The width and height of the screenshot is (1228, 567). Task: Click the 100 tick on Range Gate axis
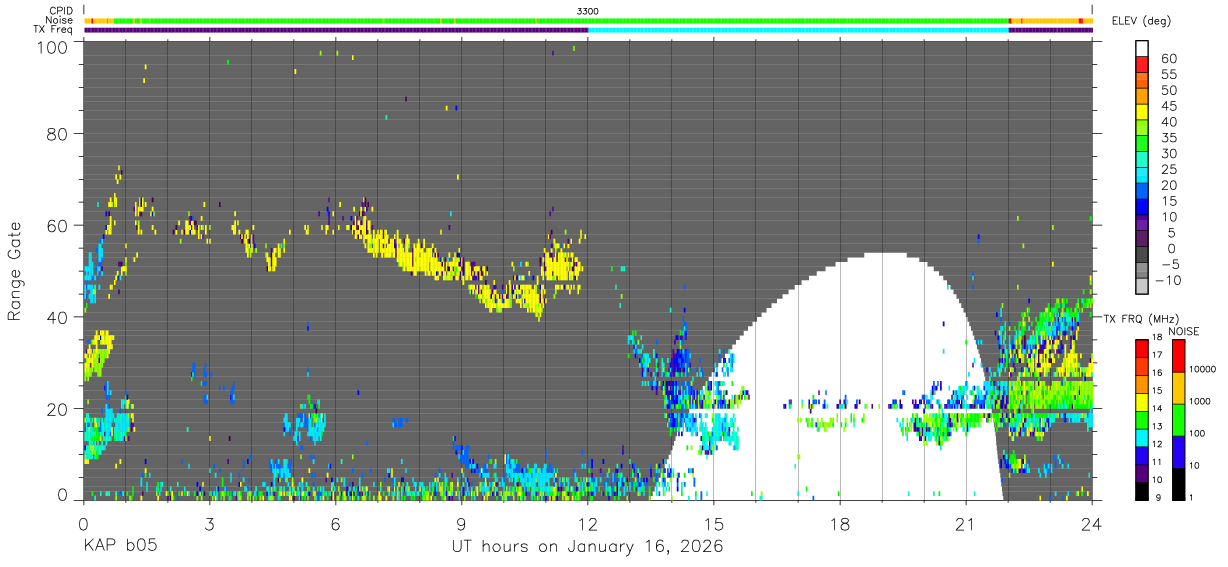coord(54,47)
